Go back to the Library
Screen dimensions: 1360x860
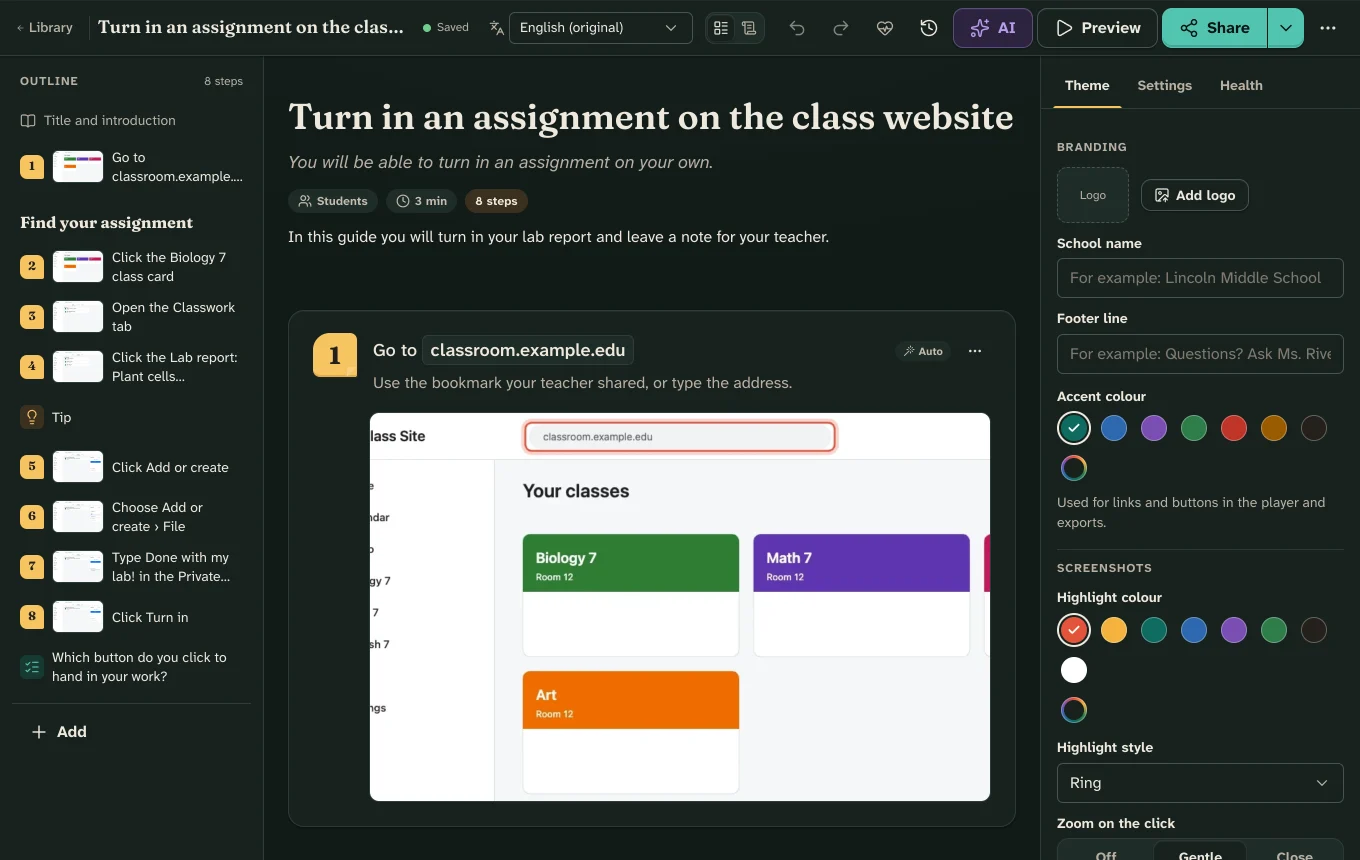tap(45, 28)
